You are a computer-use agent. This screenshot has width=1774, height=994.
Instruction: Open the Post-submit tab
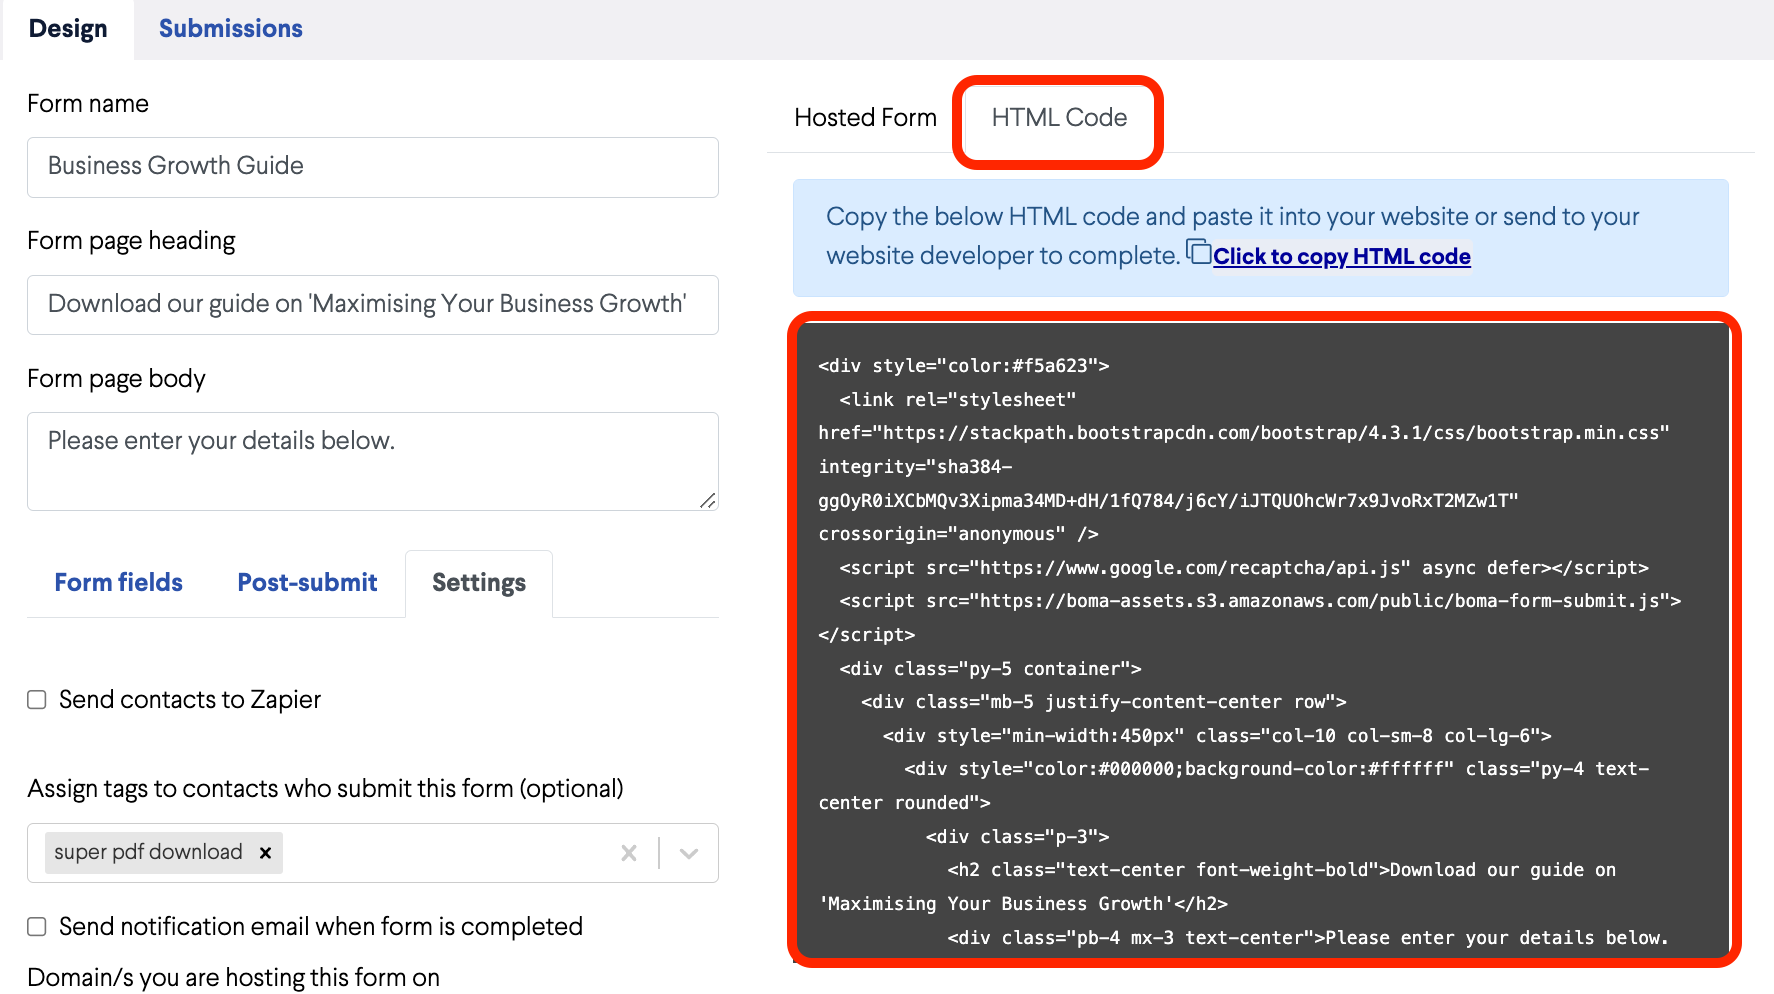pos(307,583)
